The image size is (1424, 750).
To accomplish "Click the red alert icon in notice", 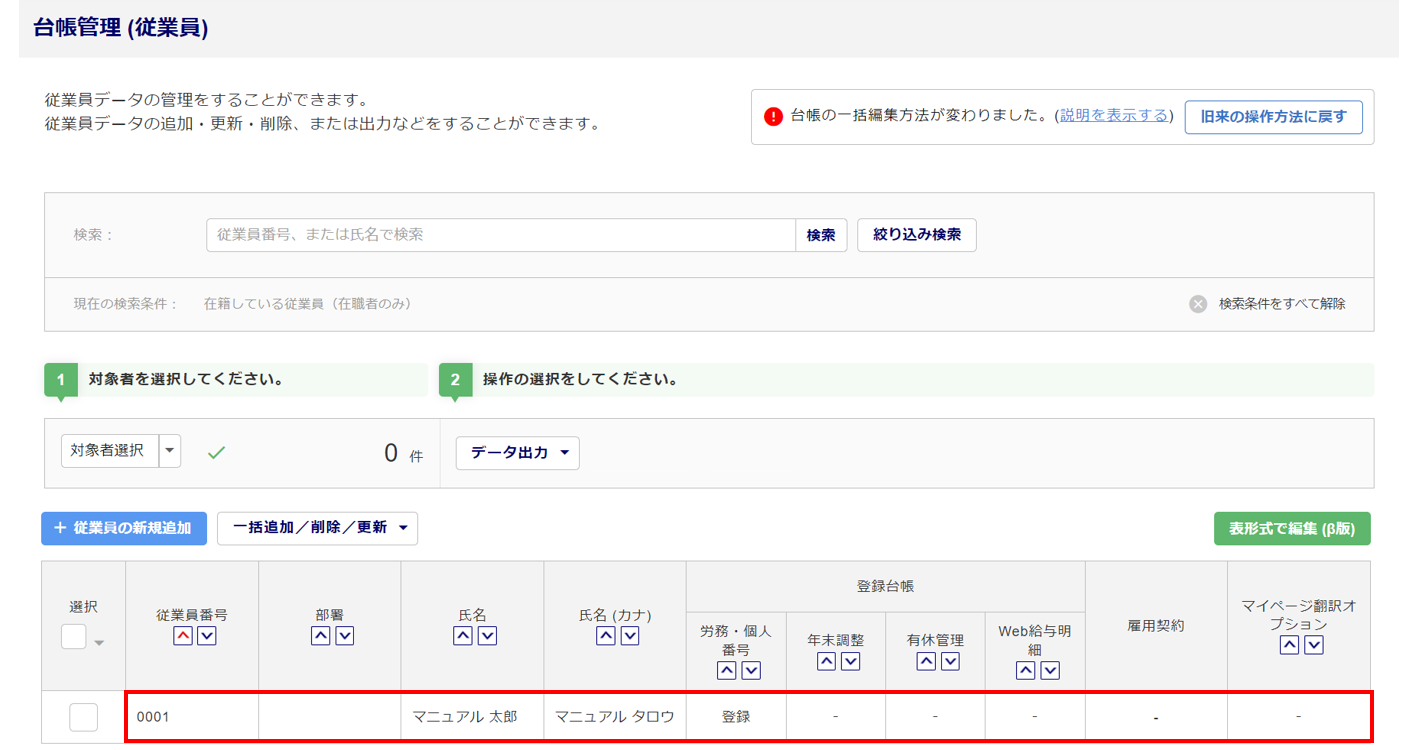I will coord(773,116).
